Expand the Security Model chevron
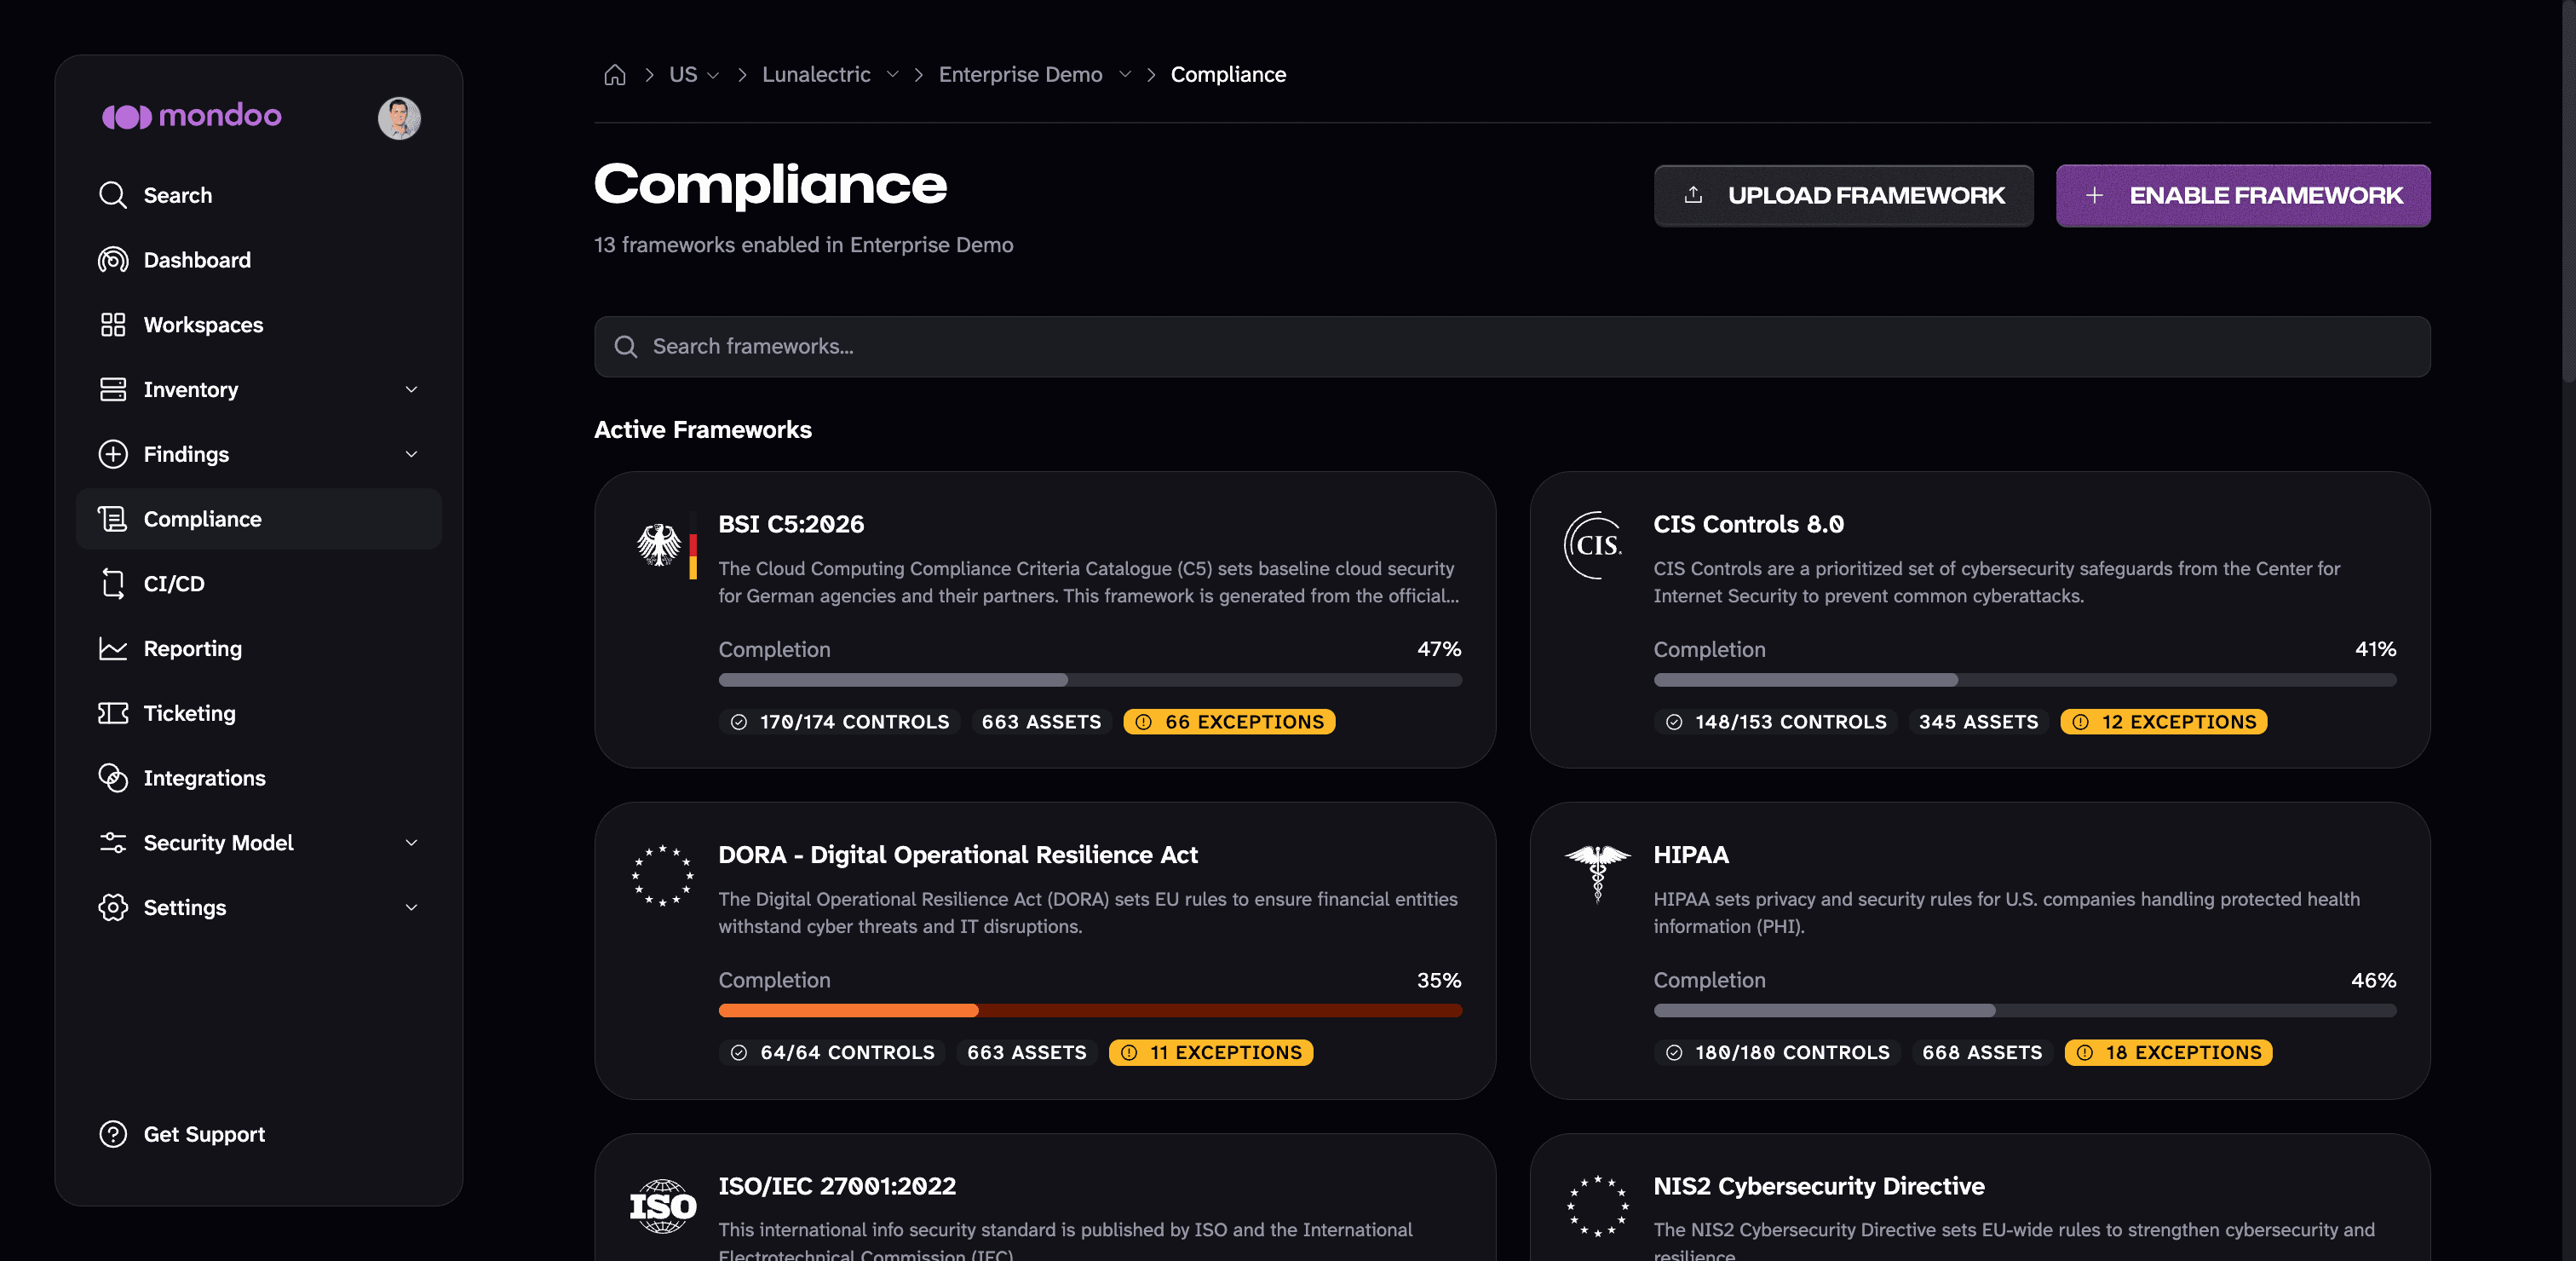Viewport: 2576px width, 1261px height. (x=411, y=843)
